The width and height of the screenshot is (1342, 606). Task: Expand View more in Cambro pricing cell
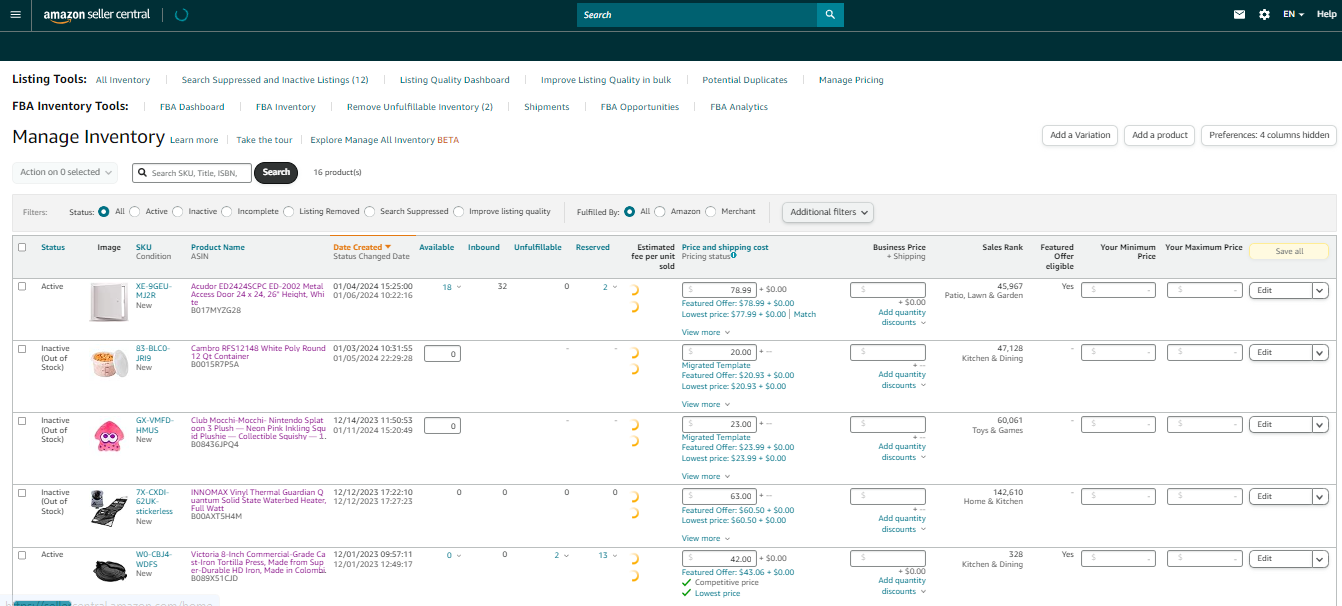point(705,405)
